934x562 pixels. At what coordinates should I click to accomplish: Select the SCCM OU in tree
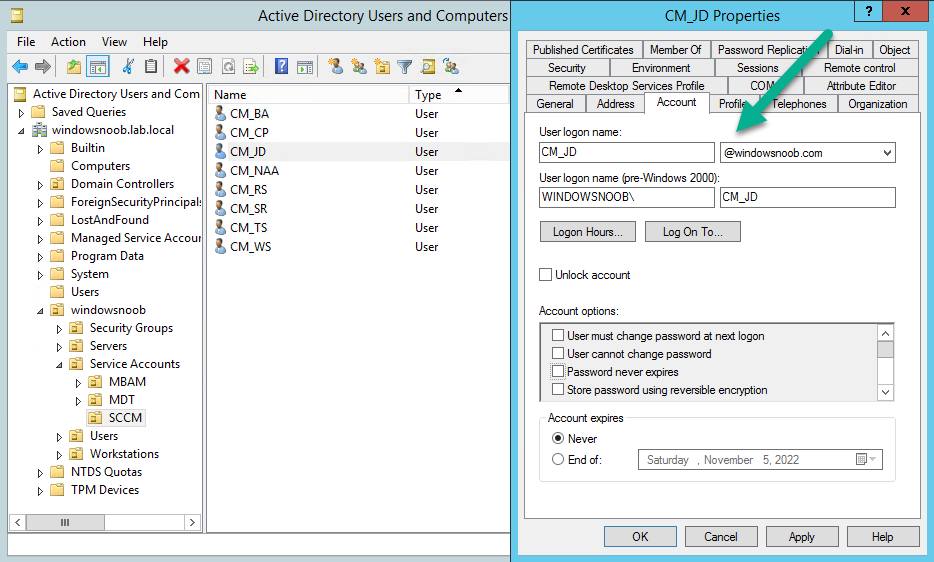116,418
